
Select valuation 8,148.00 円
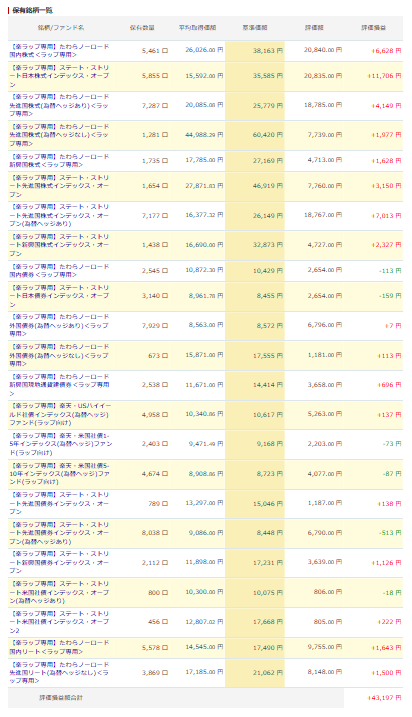coord(324,672)
